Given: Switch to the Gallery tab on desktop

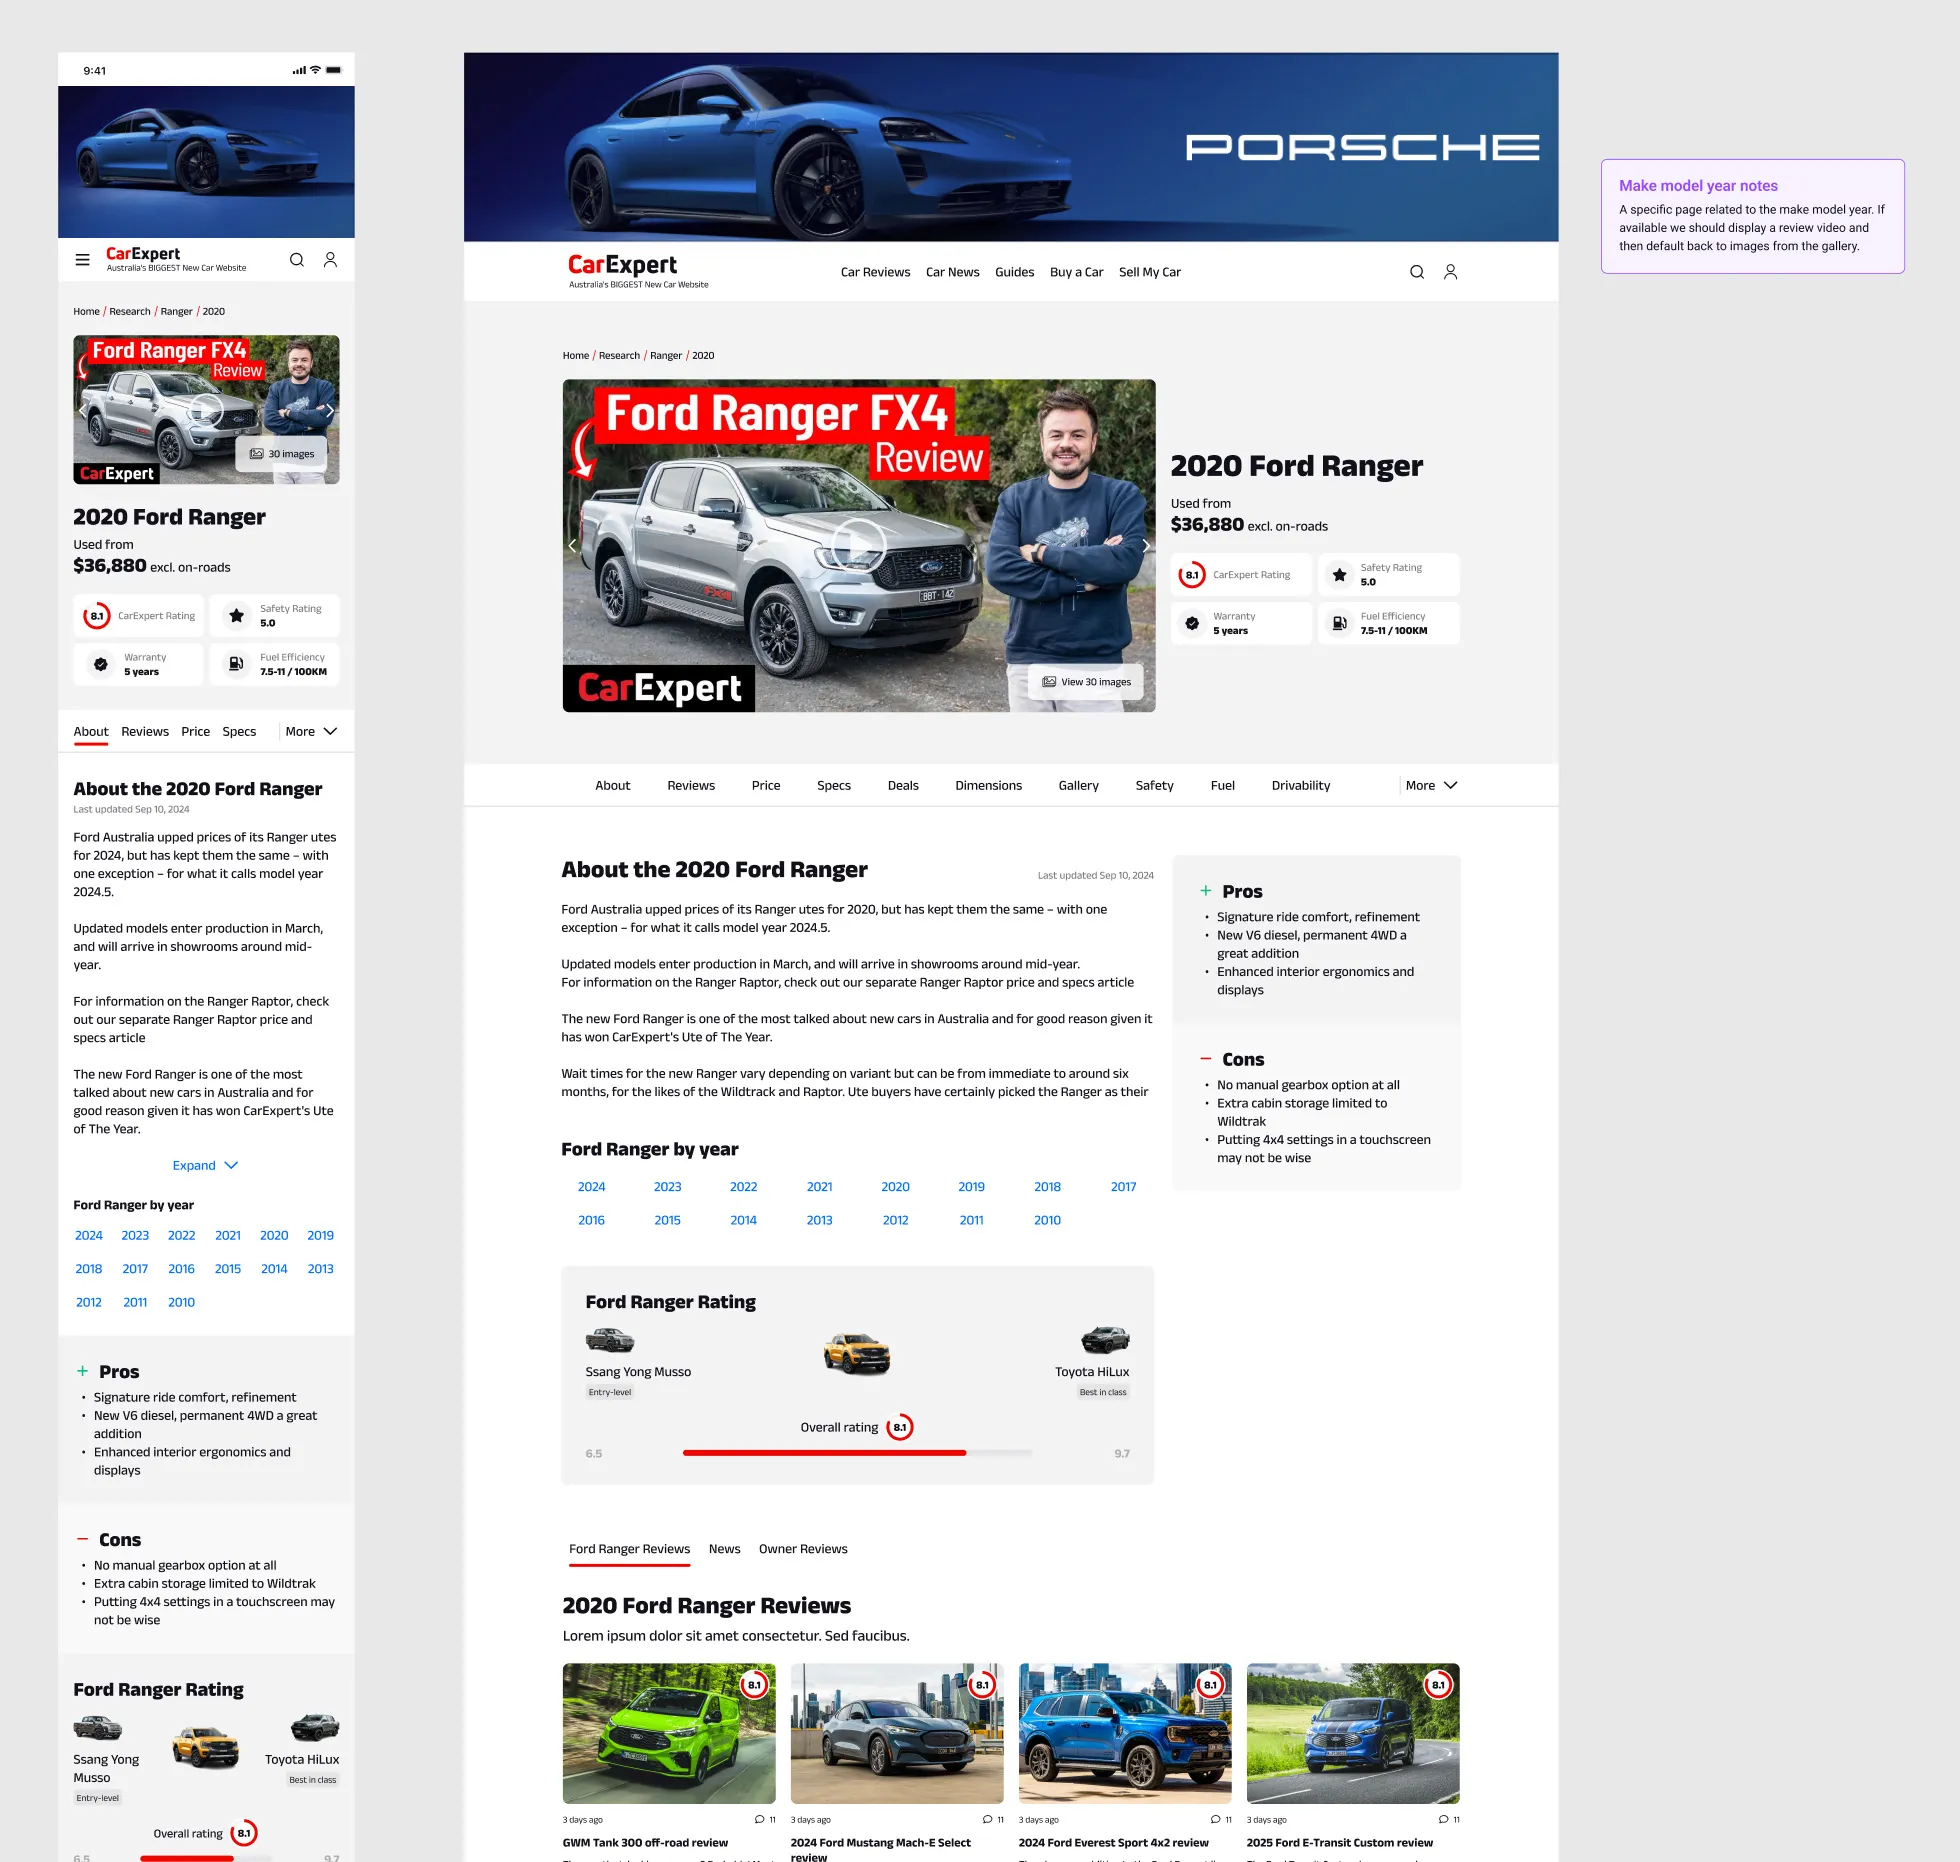Looking at the screenshot, I should tap(1078, 786).
